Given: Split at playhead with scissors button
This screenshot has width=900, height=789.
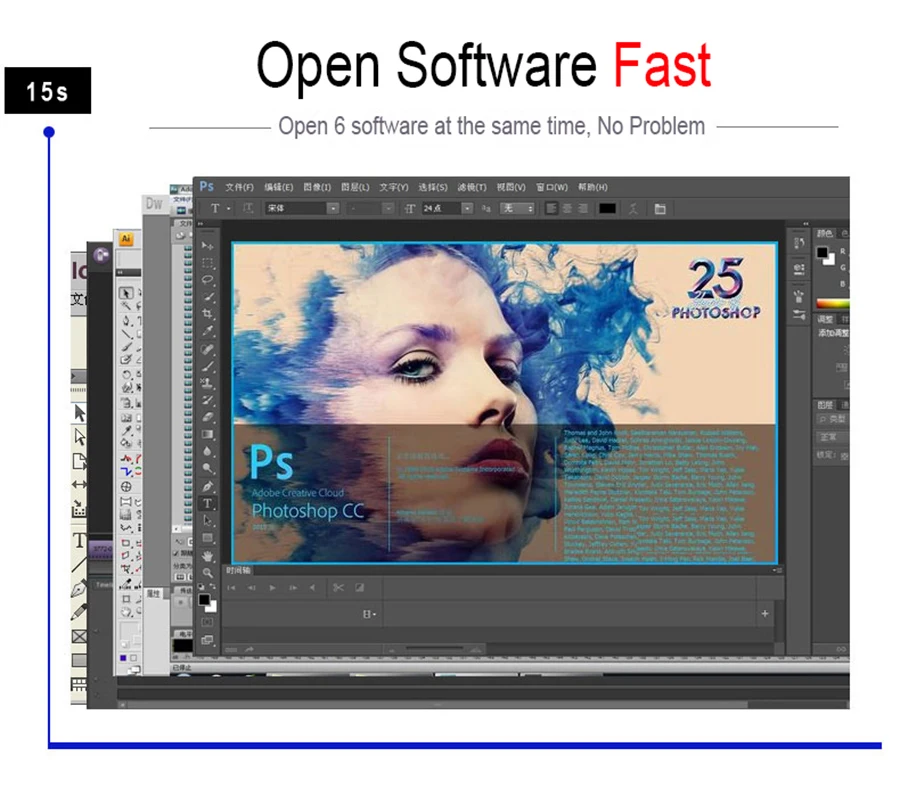Looking at the screenshot, I should (338, 588).
